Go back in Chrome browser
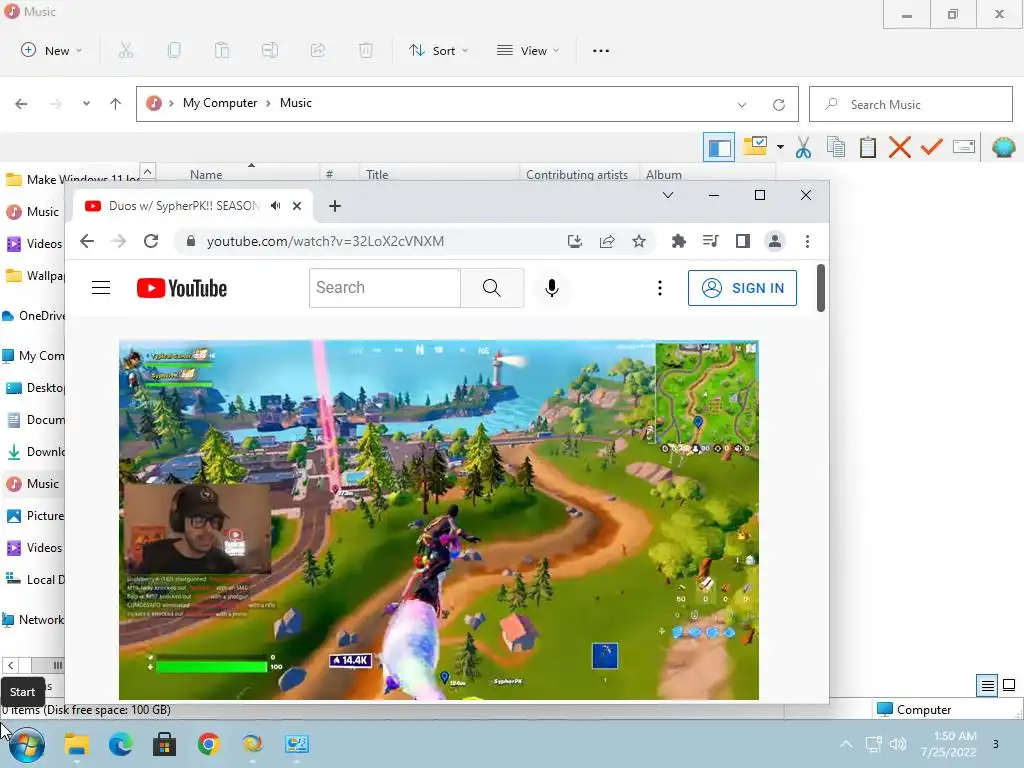Viewport: 1024px width, 768px height. coord(87,241)
